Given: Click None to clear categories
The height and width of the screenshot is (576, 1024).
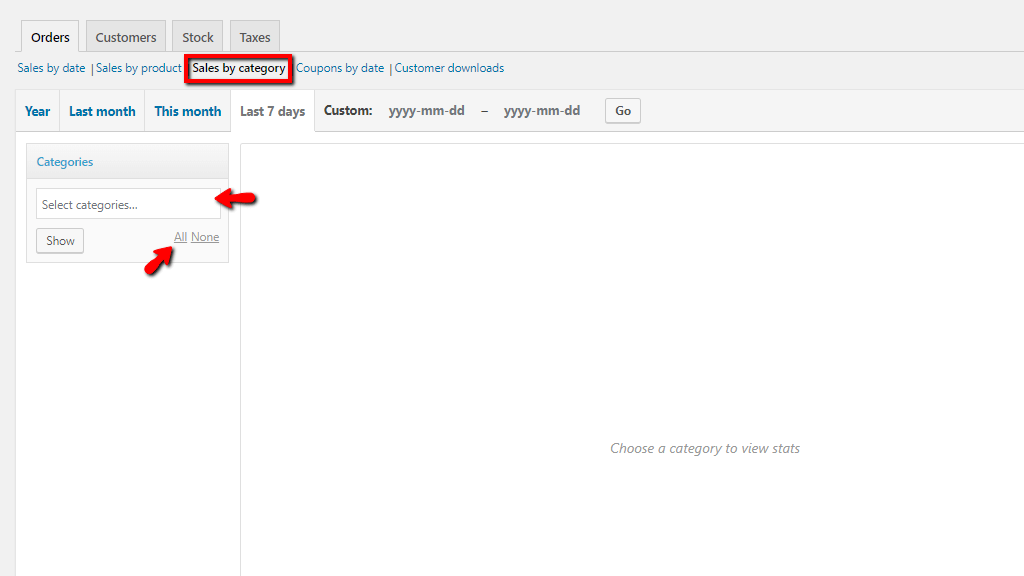Looking at the screenshot, I should [205, 237].
